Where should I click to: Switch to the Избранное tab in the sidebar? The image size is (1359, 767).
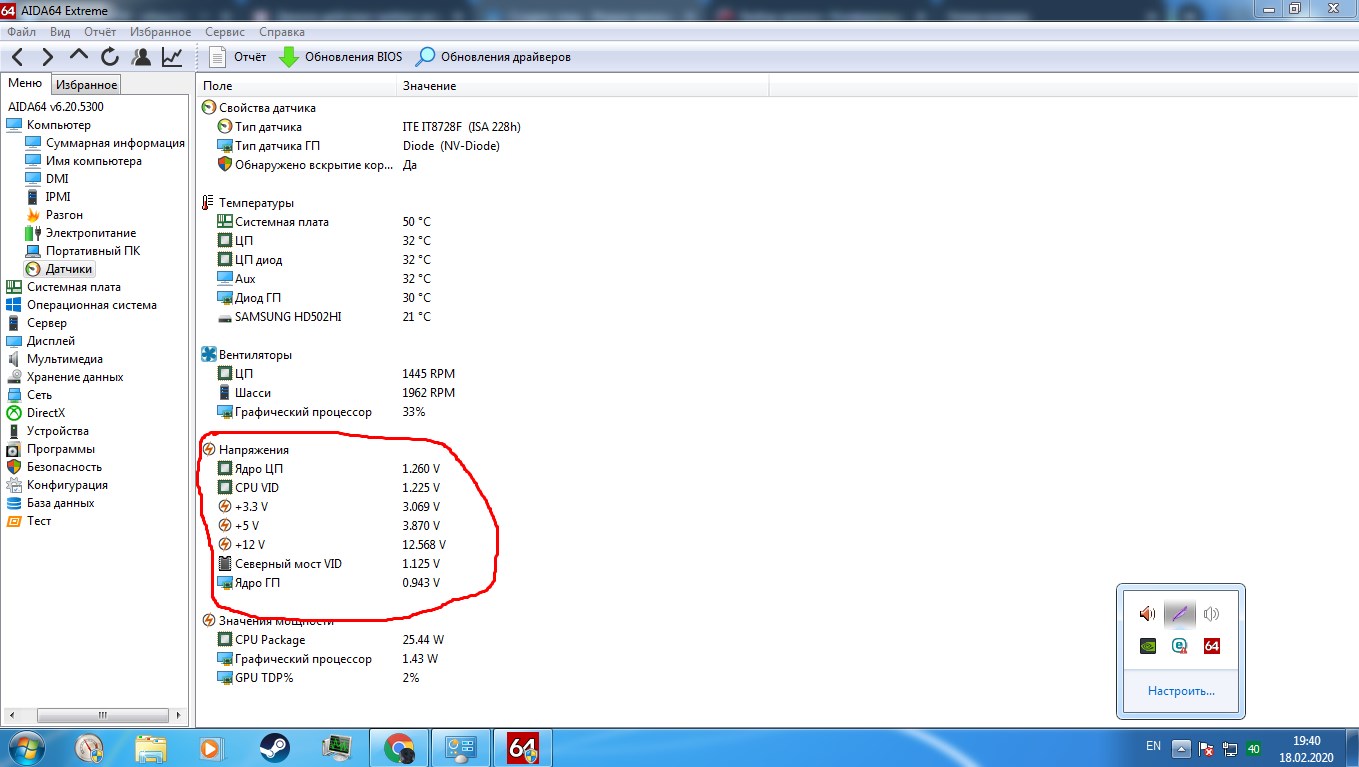87,85
